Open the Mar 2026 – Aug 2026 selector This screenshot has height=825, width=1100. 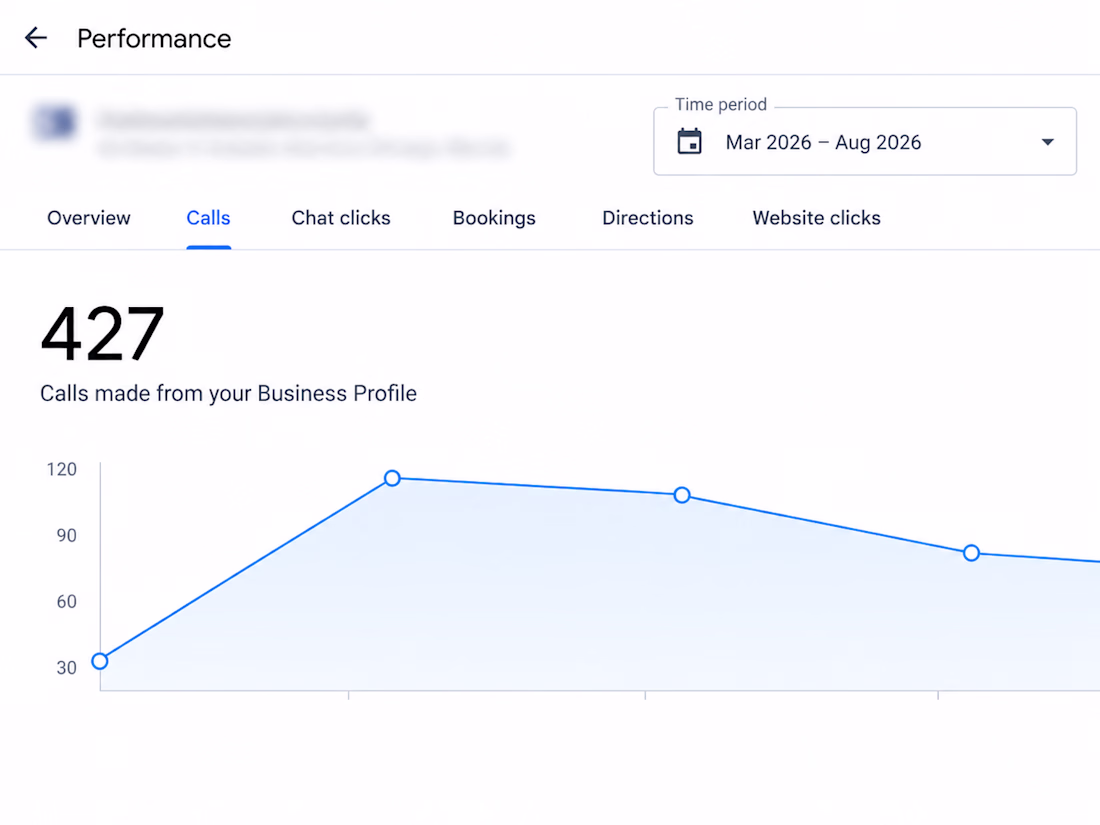coord(864,142)
